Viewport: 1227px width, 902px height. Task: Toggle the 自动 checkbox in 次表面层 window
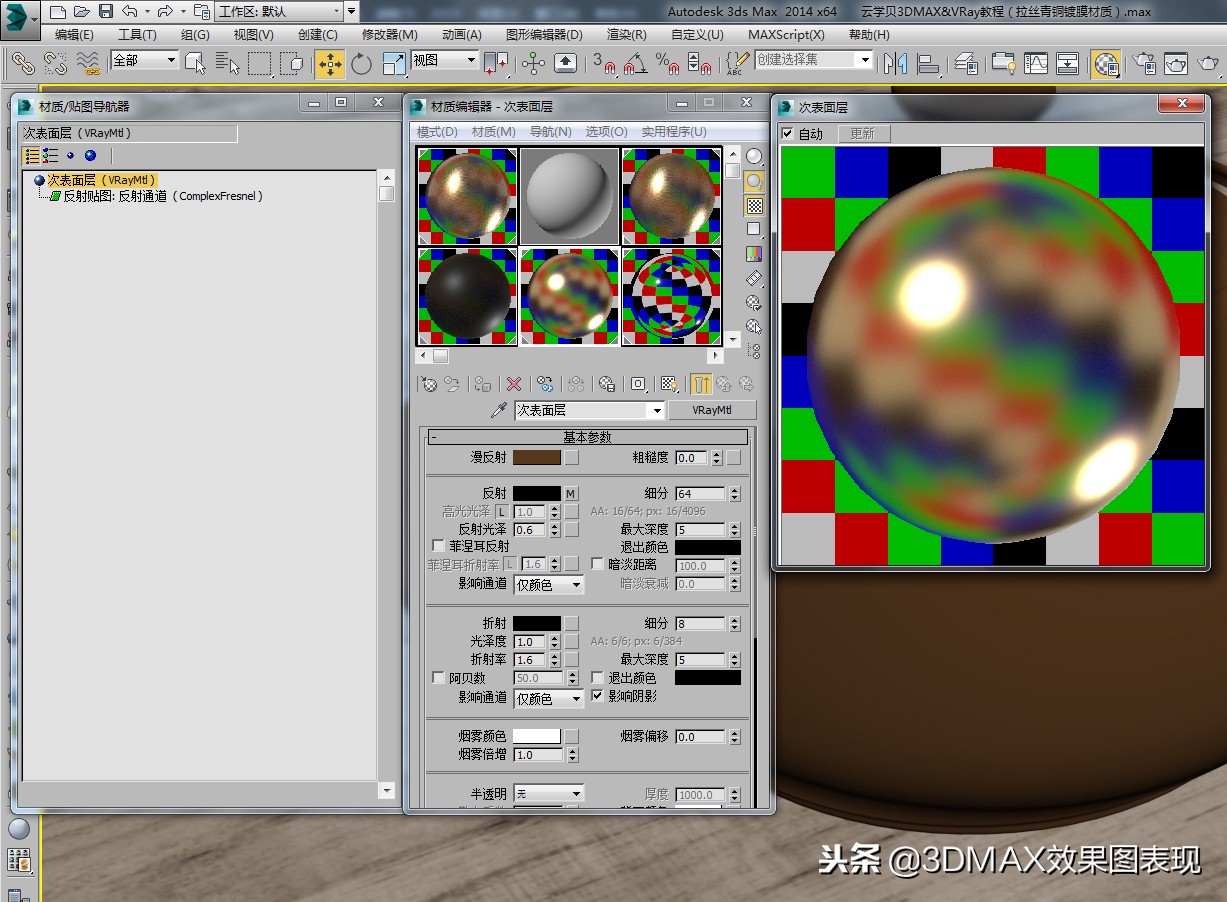click(789, 133)
